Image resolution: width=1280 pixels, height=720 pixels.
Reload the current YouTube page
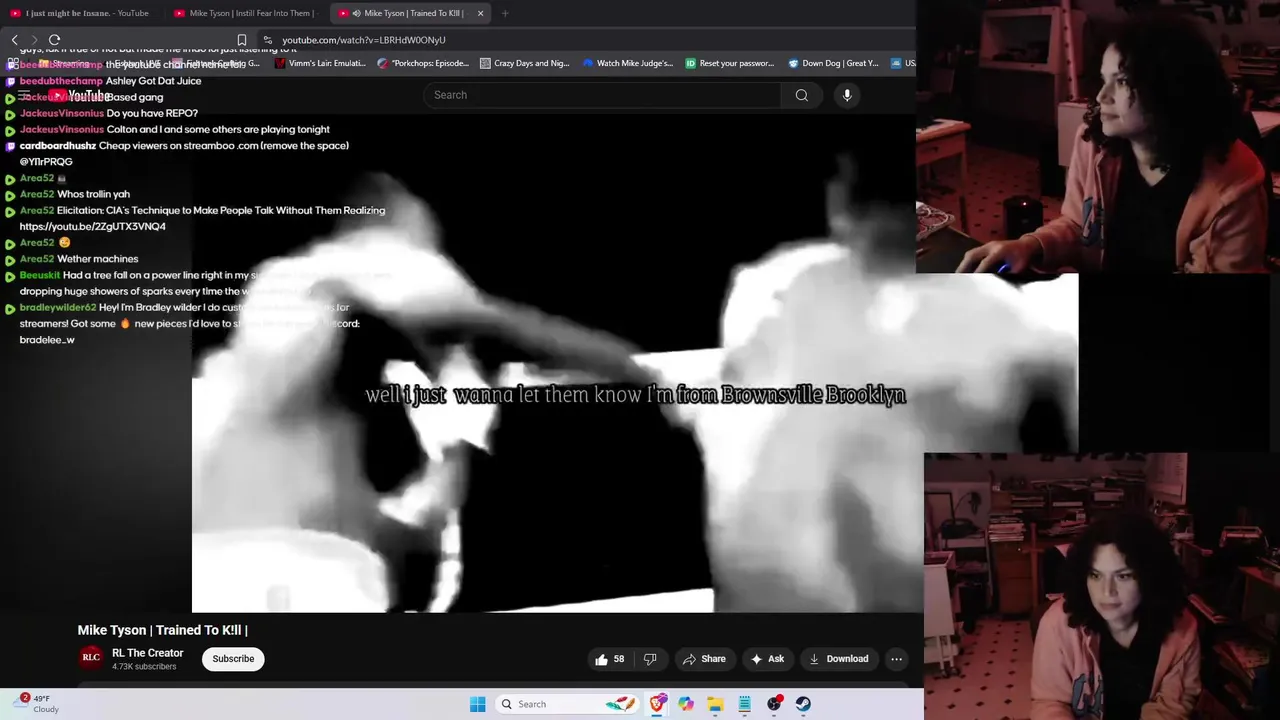[54, 40]
